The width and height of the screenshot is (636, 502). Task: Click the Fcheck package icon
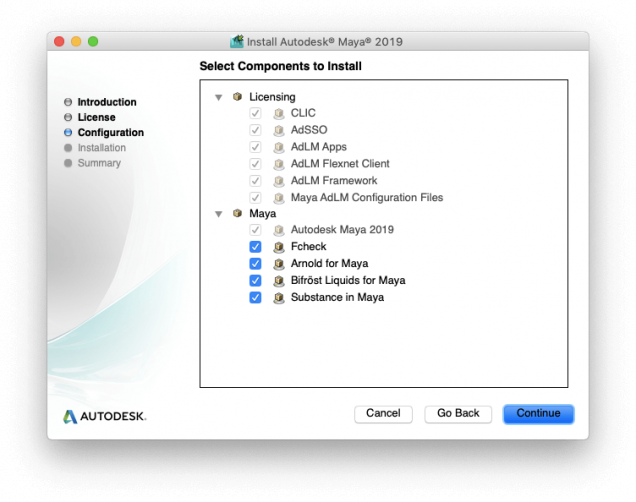pyautogui.click(x=279, y=247)
